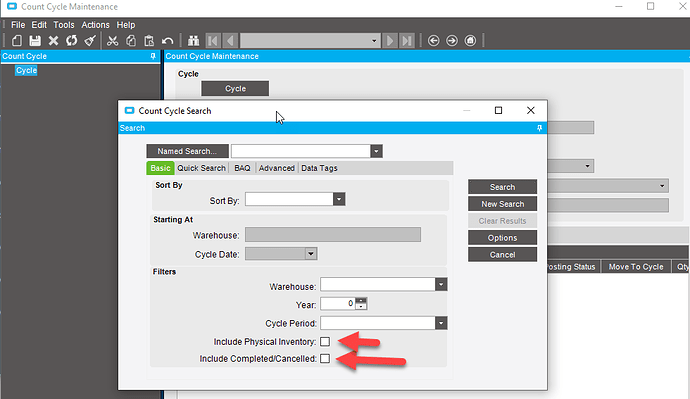The width and height of the screenshot is (690, 399).
Task: Click the Undo arrow icon
Action: 167,41
